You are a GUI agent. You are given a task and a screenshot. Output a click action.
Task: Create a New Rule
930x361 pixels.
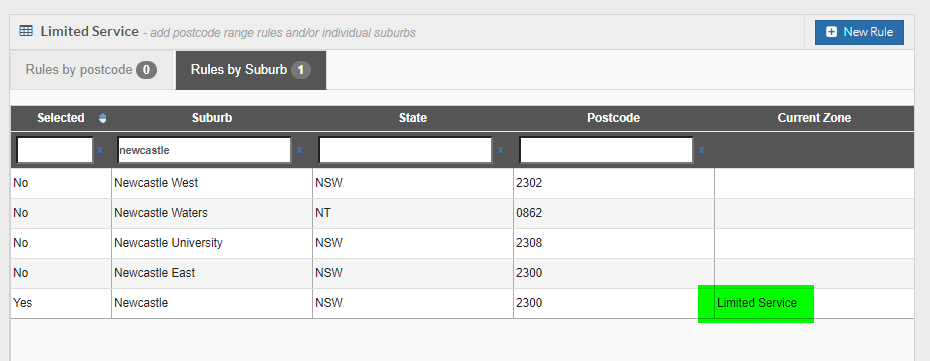point(859,32)
